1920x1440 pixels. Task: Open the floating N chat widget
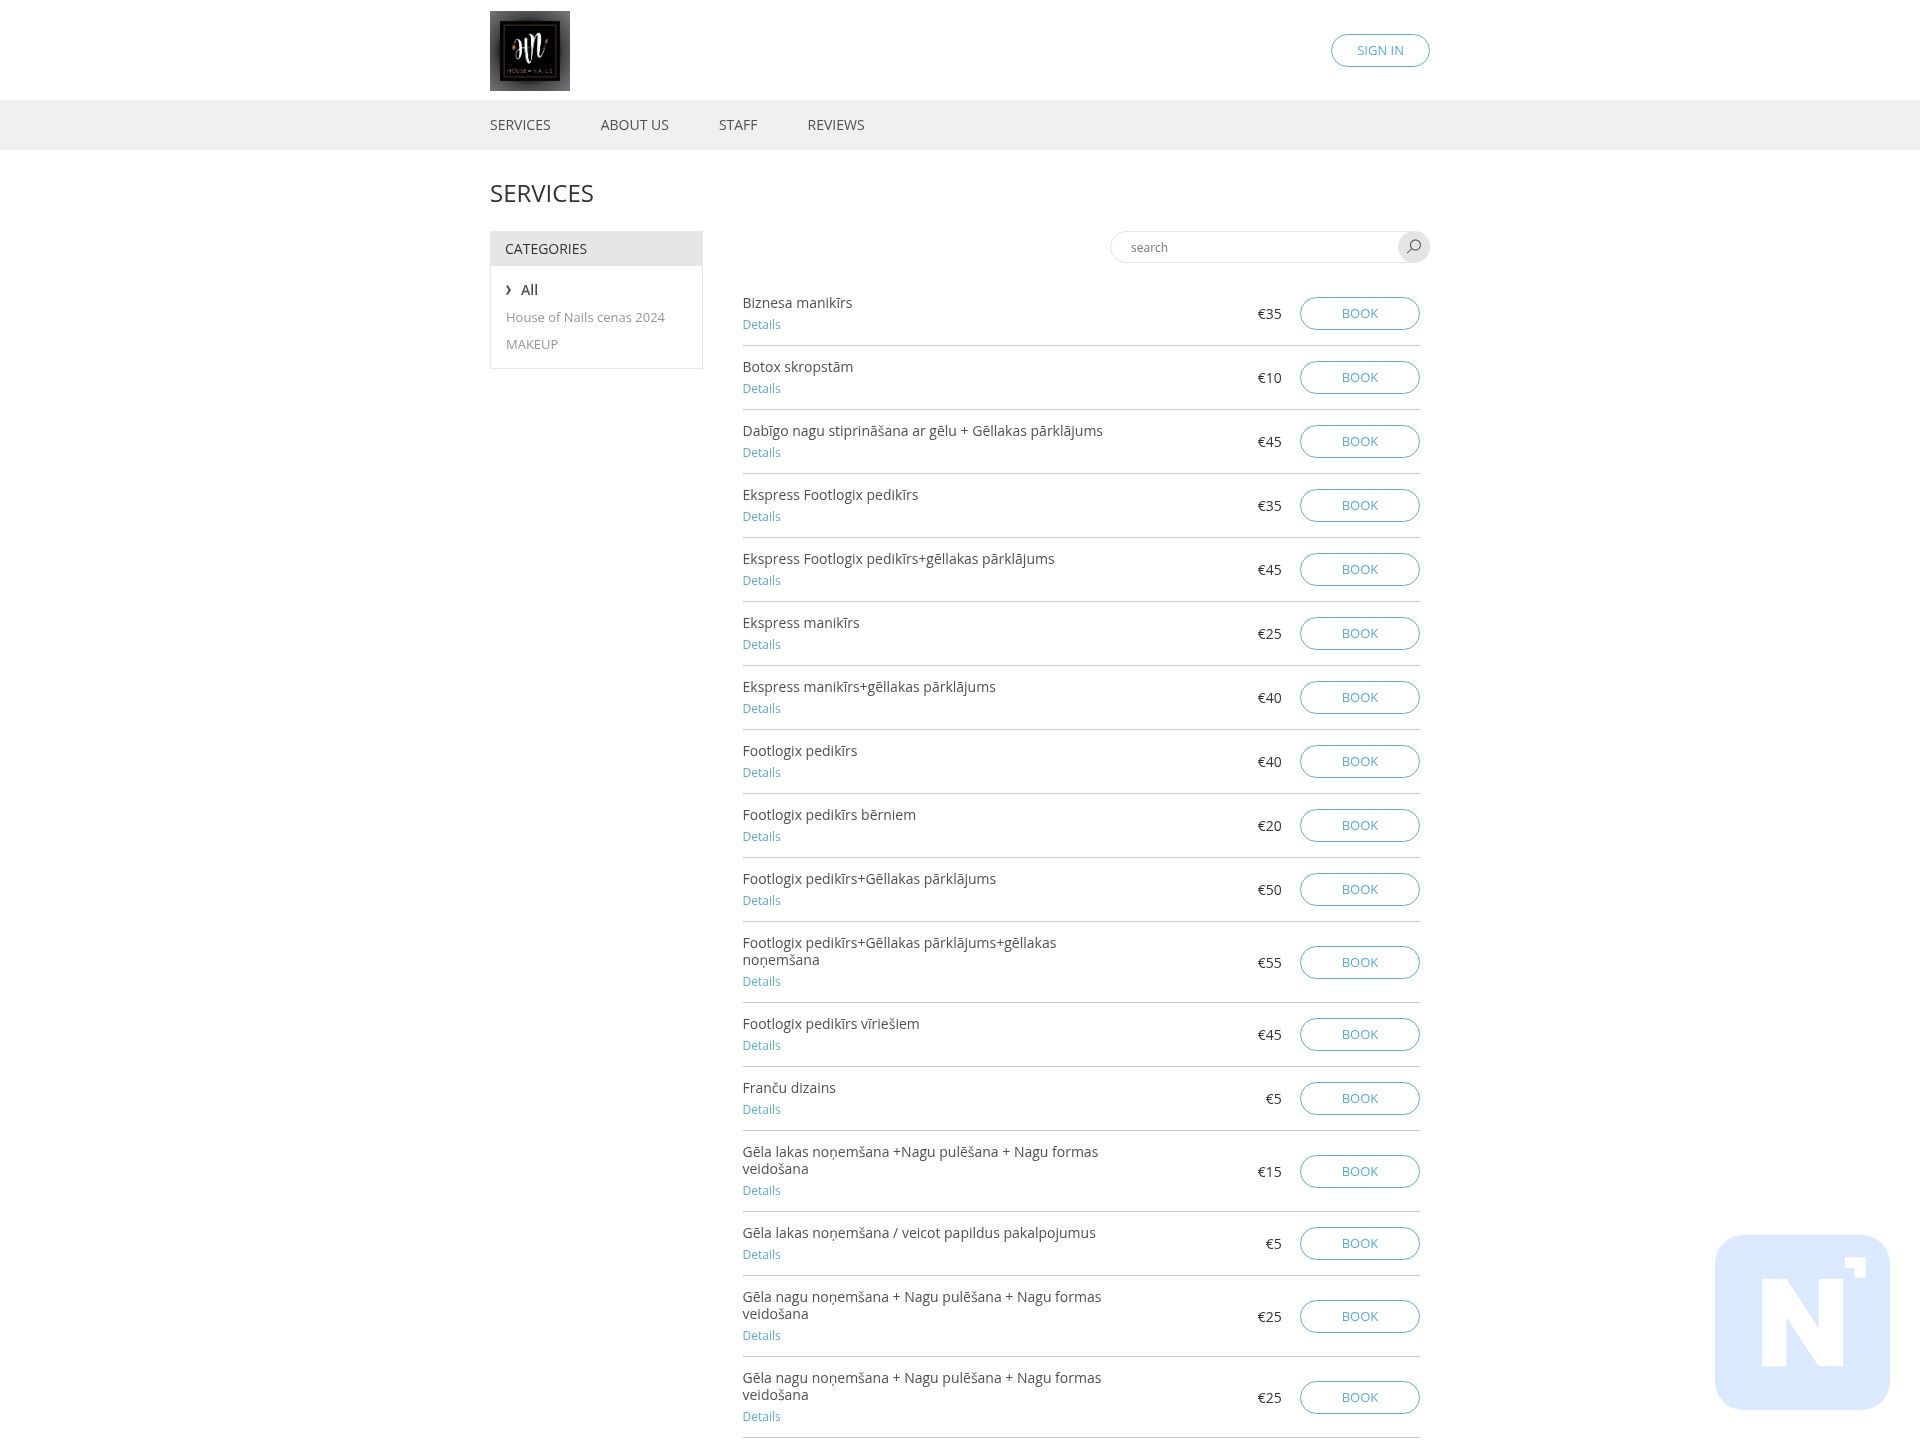(1802, 1322)
